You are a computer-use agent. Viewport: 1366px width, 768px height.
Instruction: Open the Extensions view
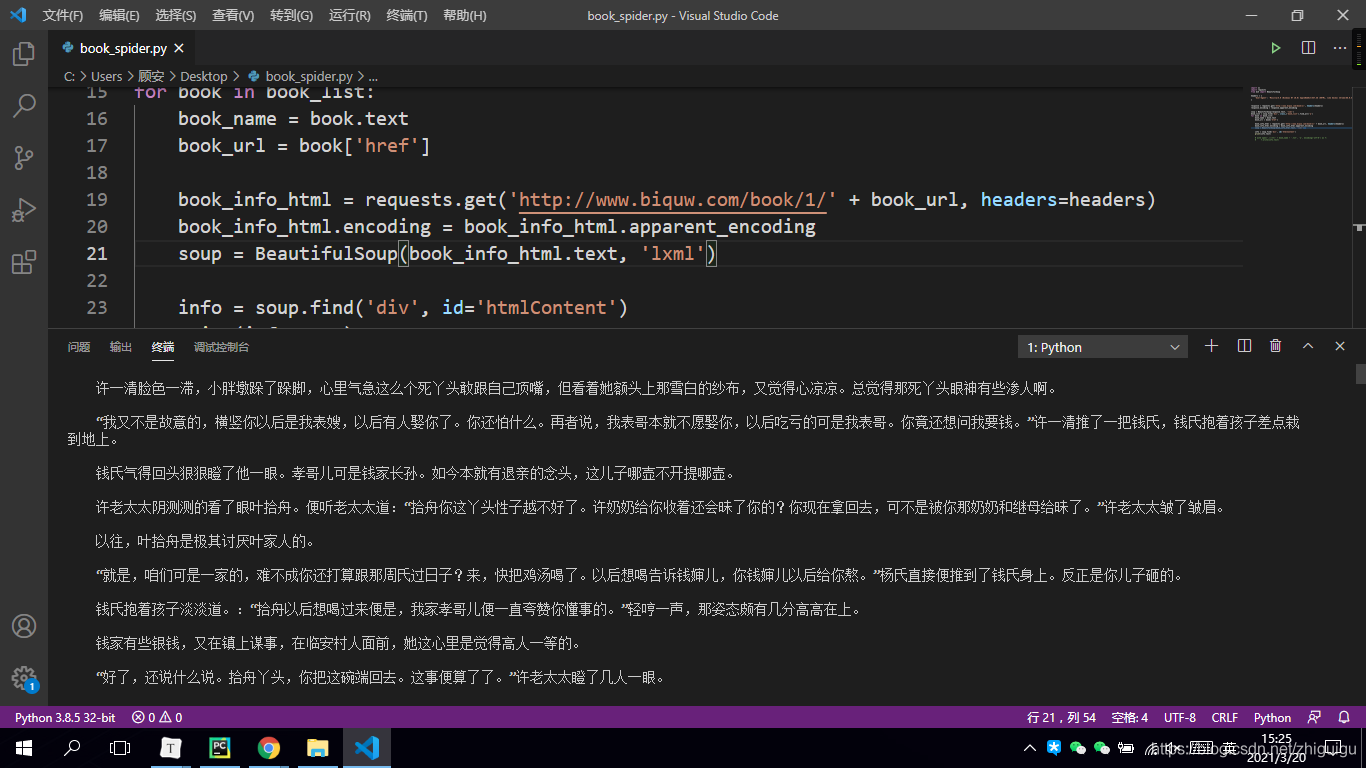24,263
